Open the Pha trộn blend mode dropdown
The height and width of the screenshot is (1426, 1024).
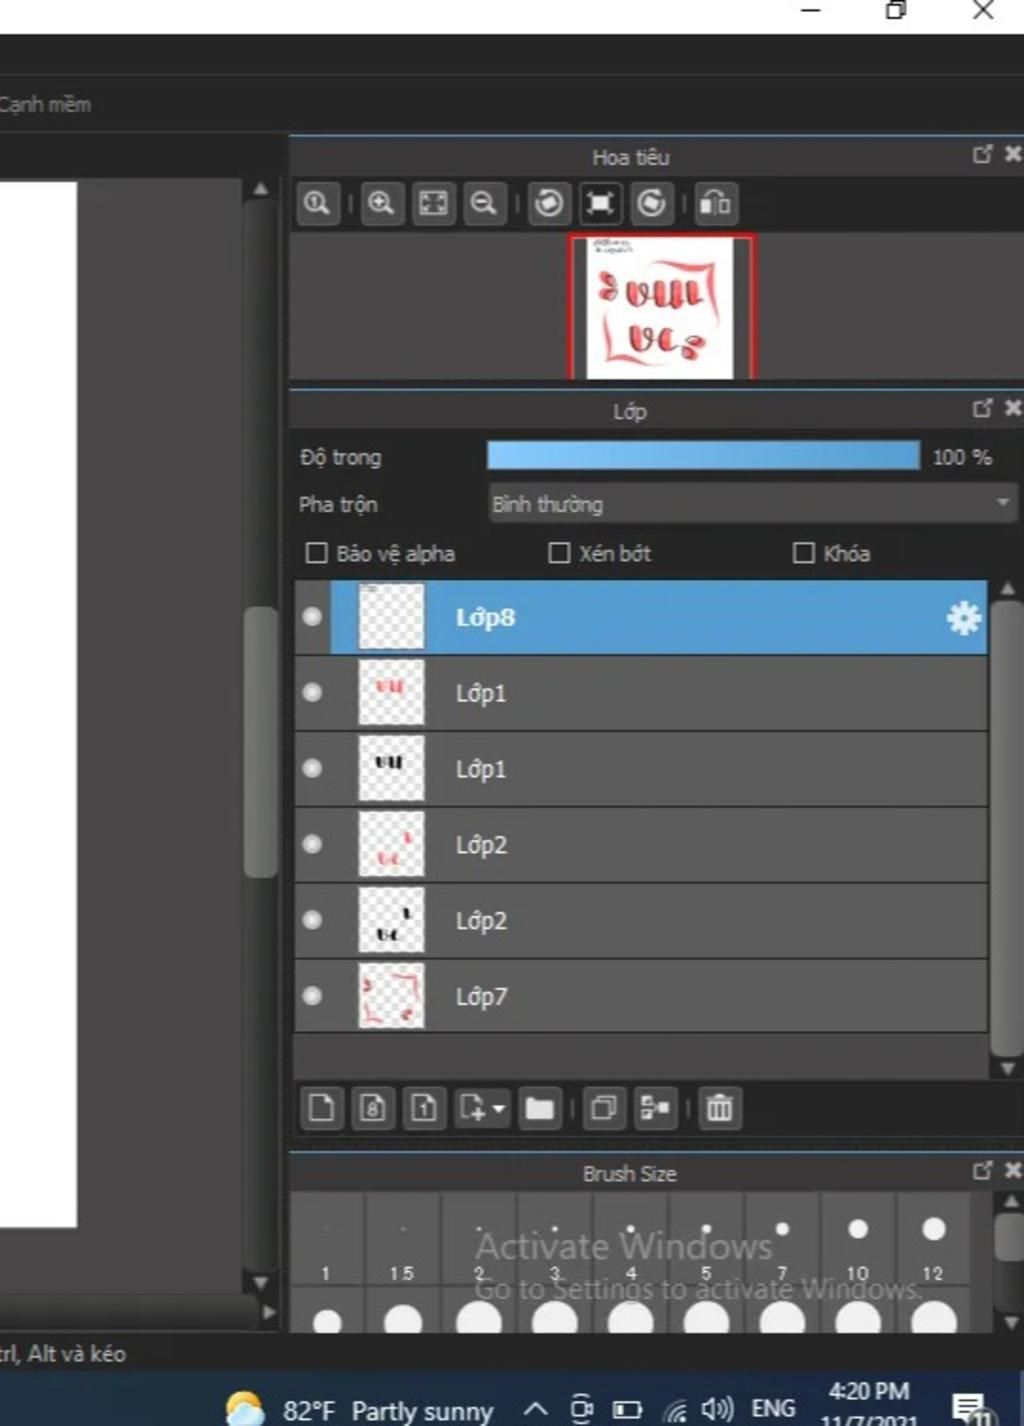coord(752,504)
